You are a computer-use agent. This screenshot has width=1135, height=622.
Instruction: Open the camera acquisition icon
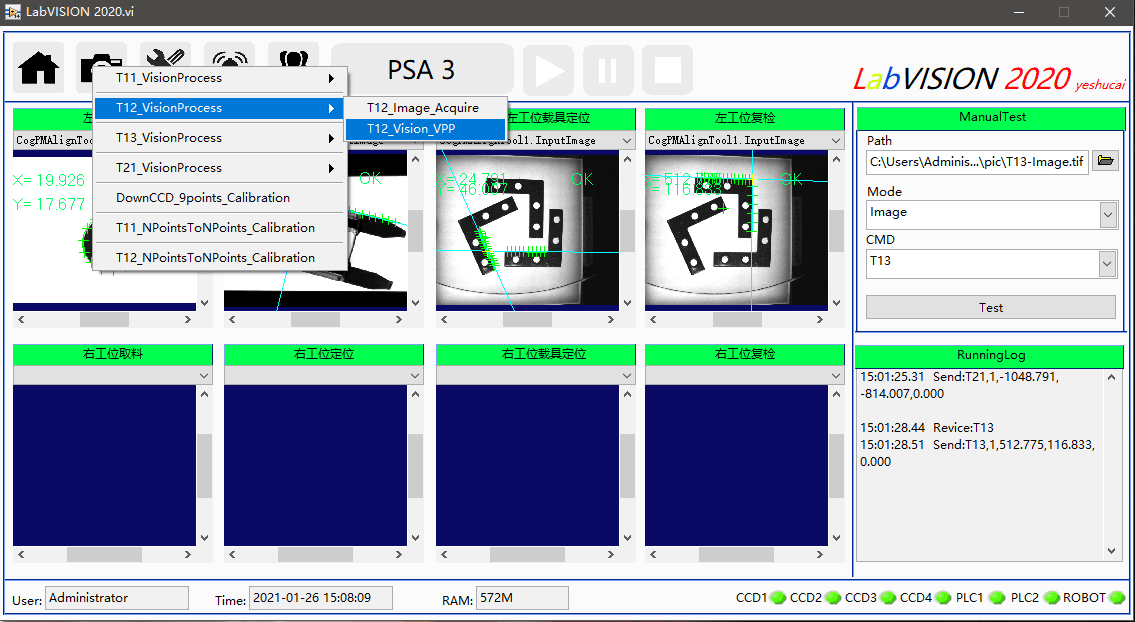click(x=101, y=63)
